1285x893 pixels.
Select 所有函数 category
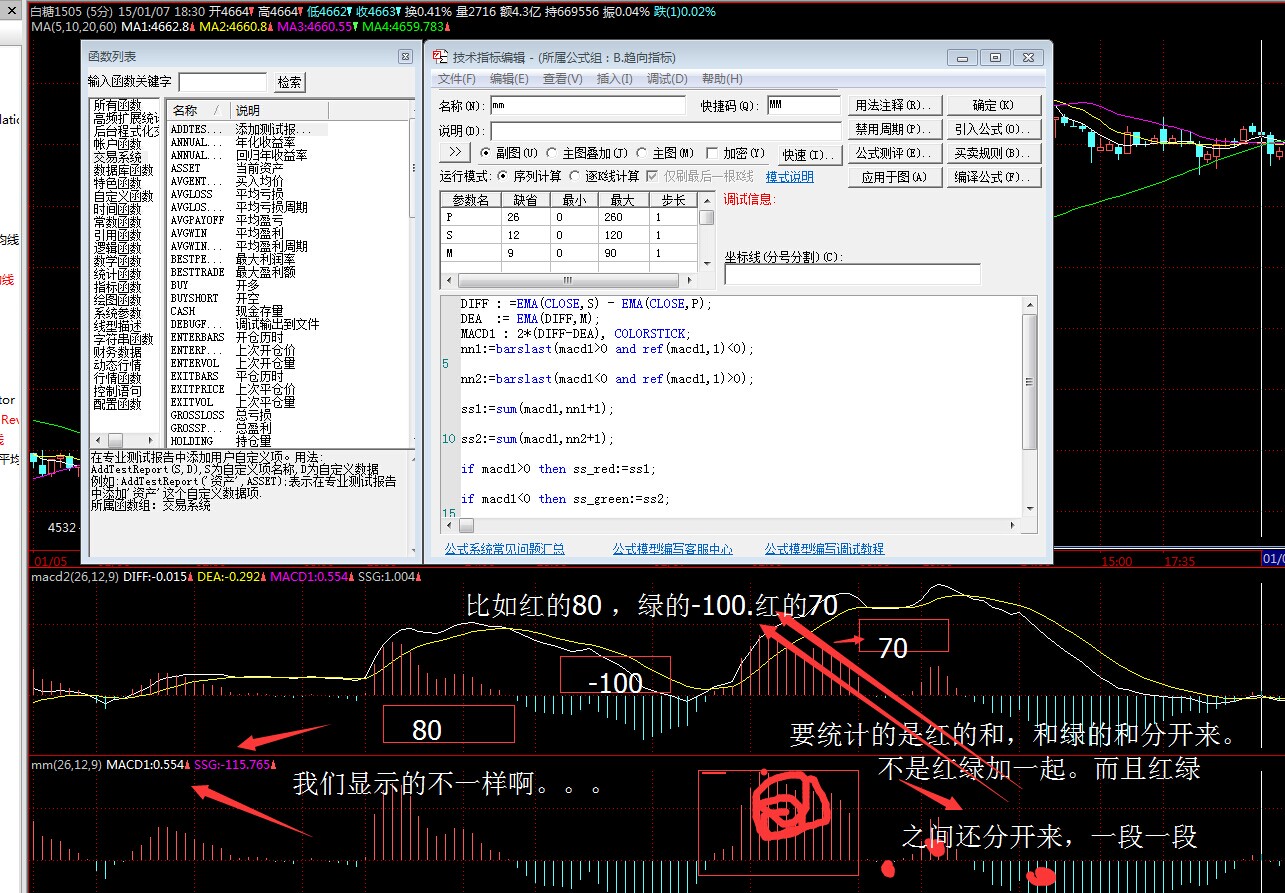click(x=118, y=105)
